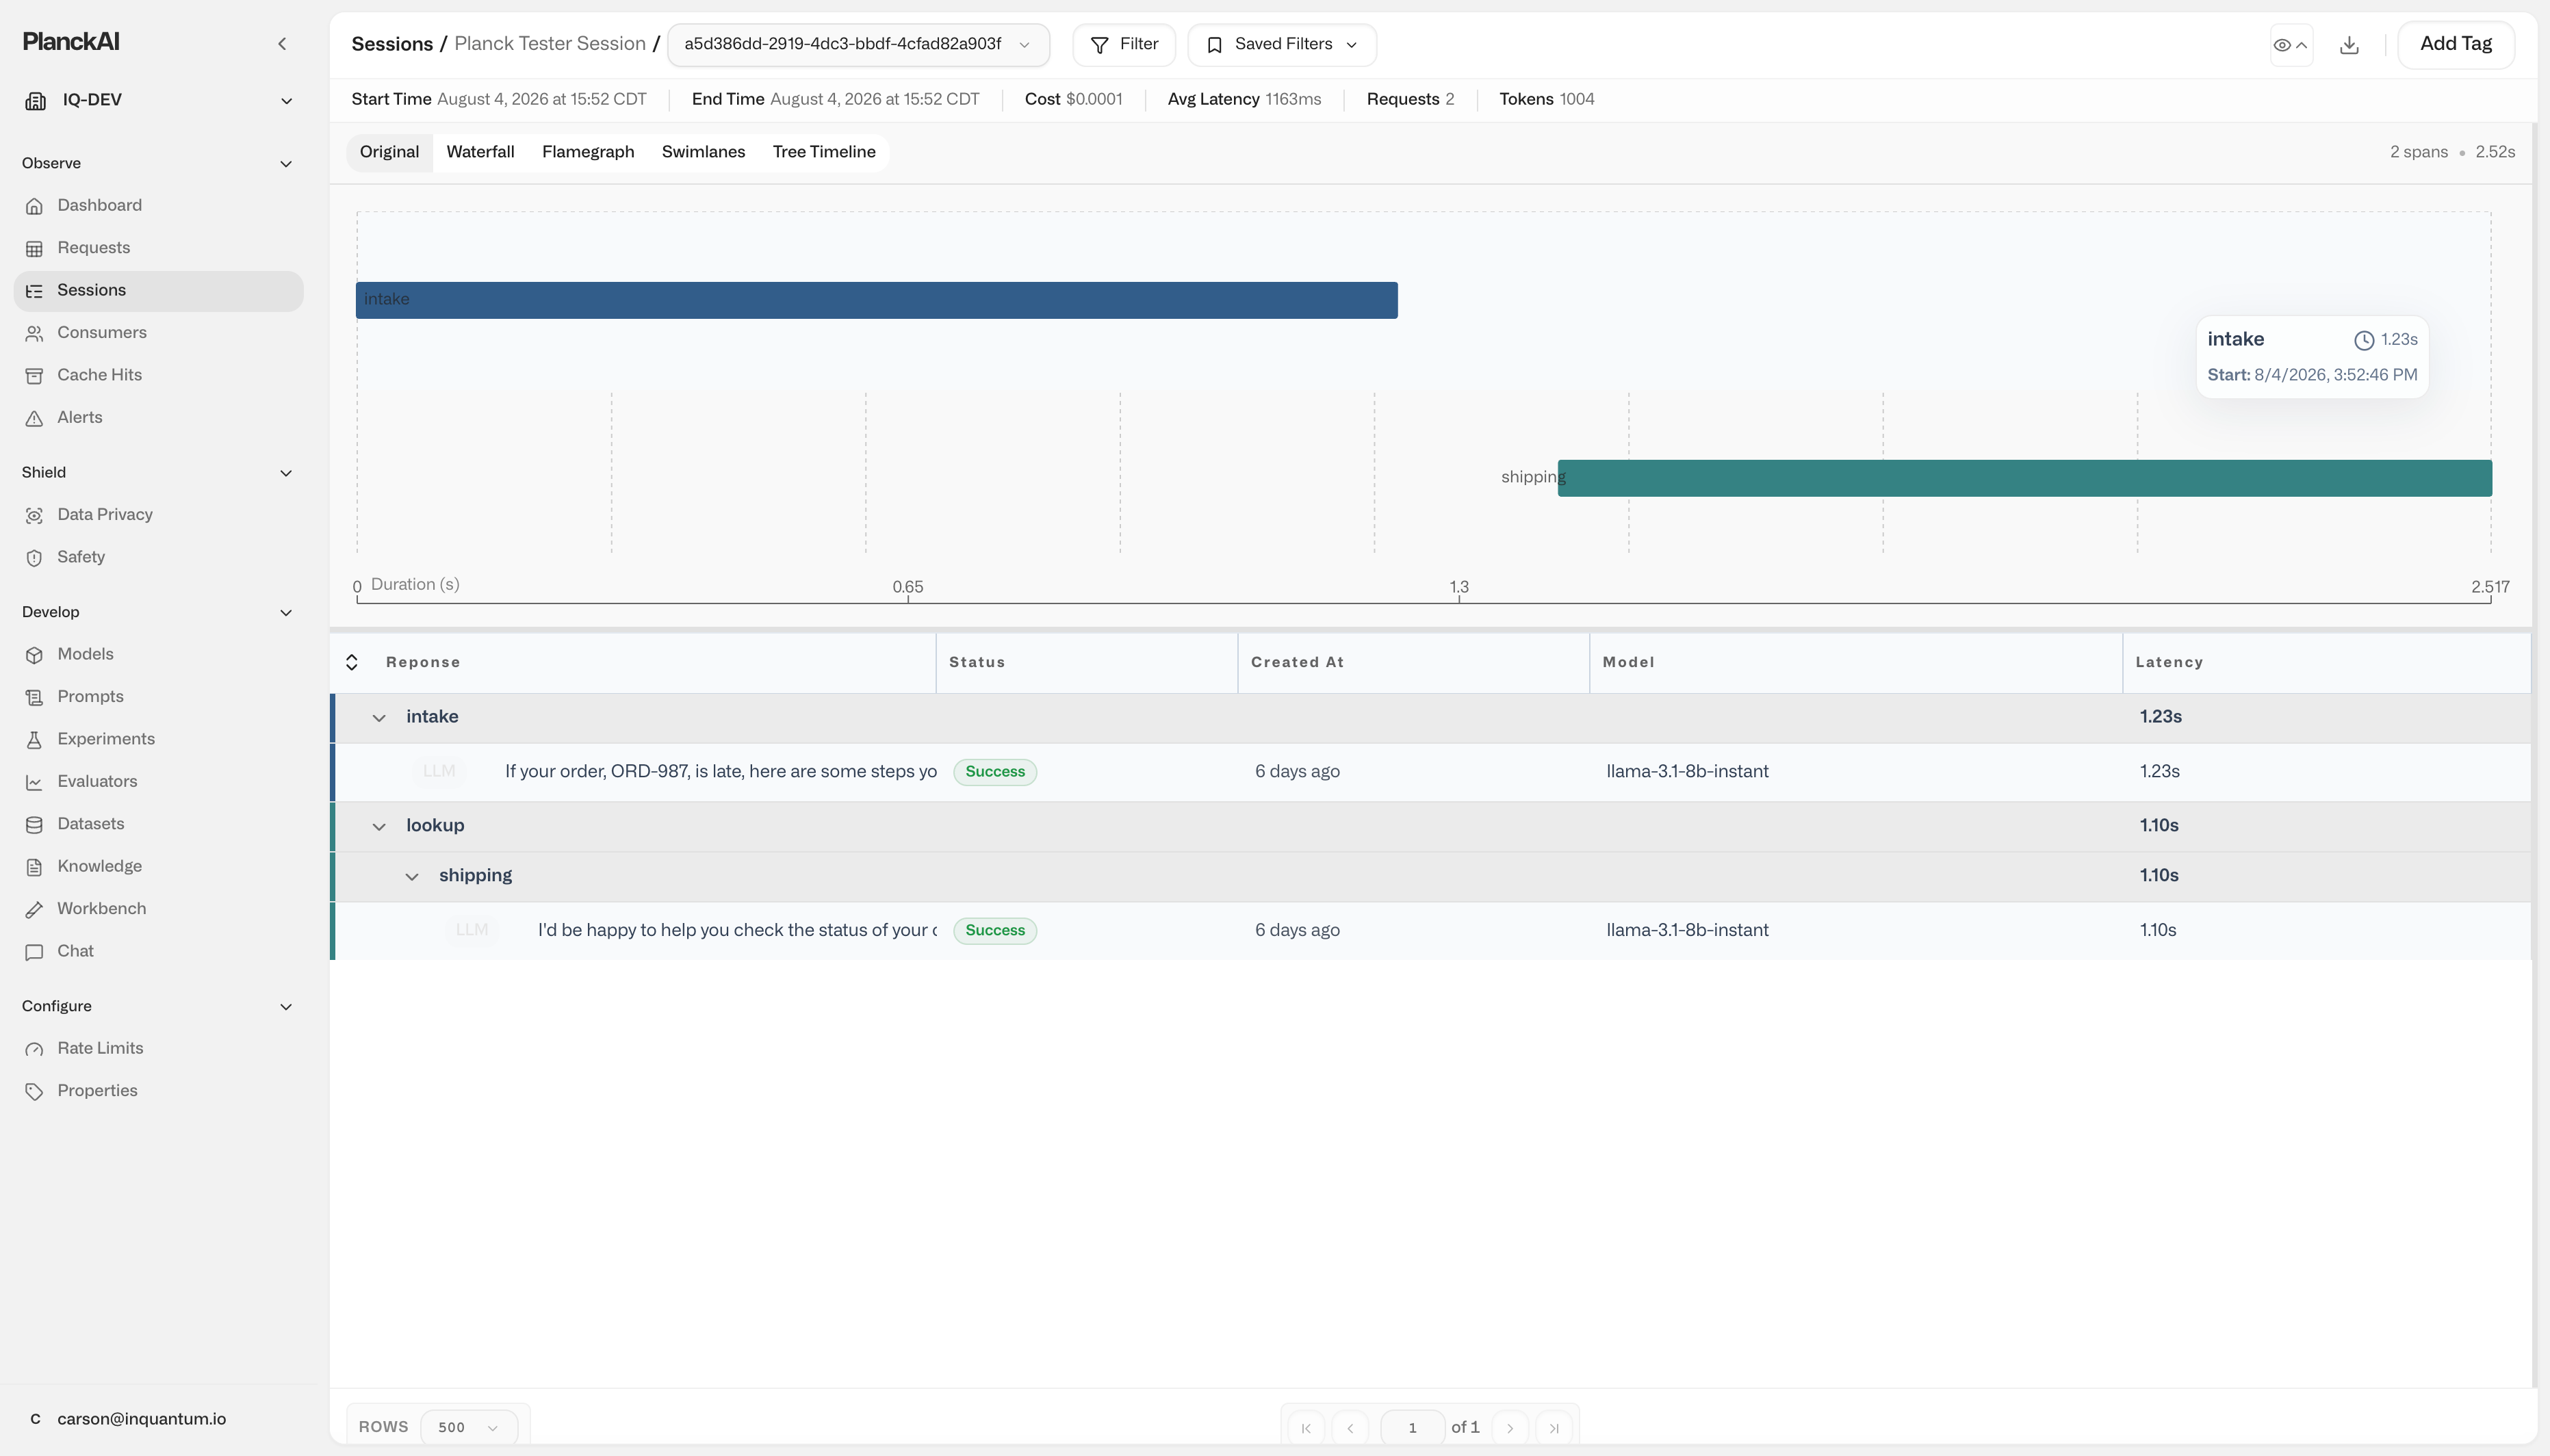The height and width of the screenshot is (1456, 2550).
Task: Click the Filter button
Action: click(1124, 45)
